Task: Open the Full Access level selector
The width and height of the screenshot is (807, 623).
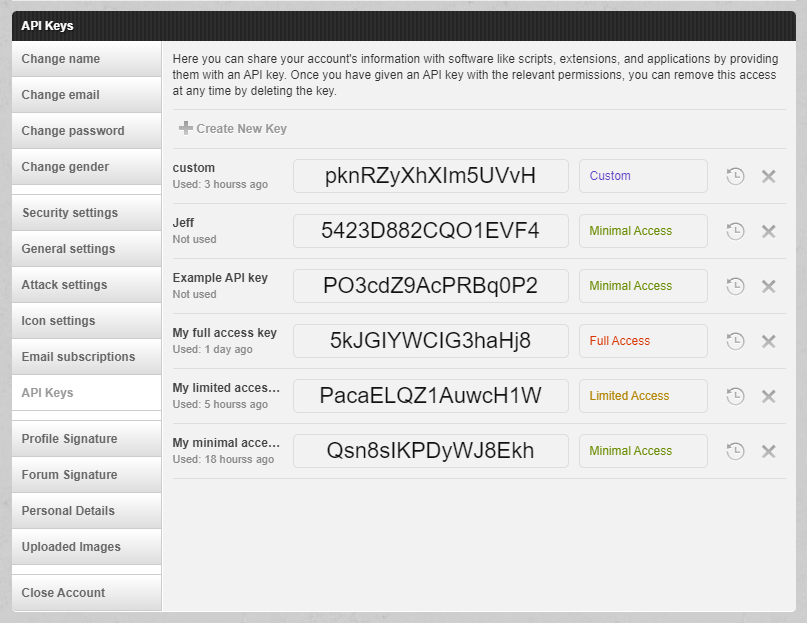Action: click(642, 341)
